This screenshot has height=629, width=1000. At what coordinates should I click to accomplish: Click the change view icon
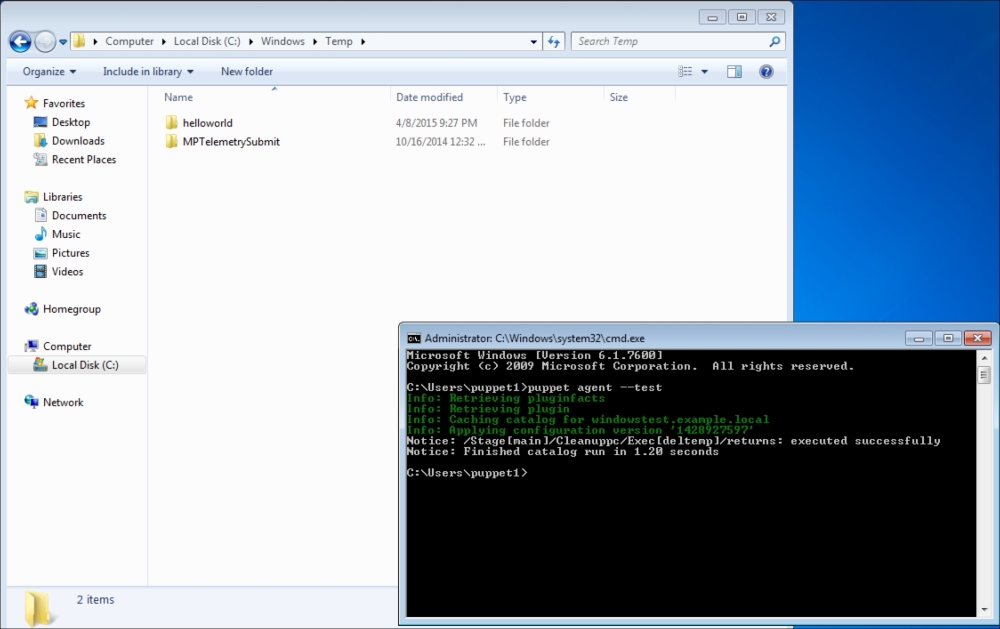point(685,71)
